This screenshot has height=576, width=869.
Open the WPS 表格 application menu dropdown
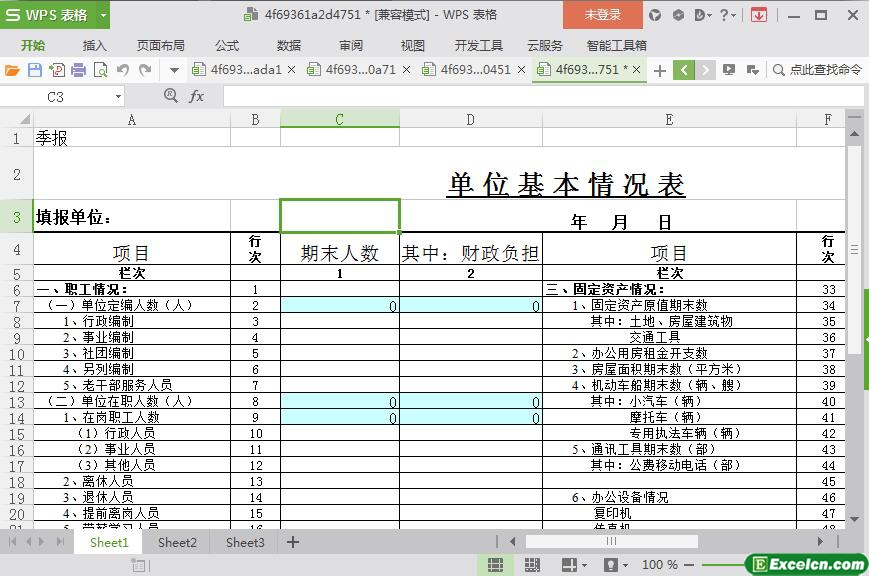(103, 15)
